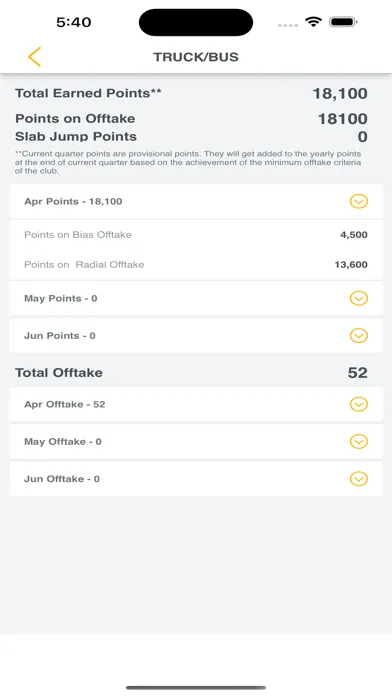Tap the Points on Bias Offtake entry
Image resolution: width=392 pixels, height=696 pixels.
[x=196, y=235]
